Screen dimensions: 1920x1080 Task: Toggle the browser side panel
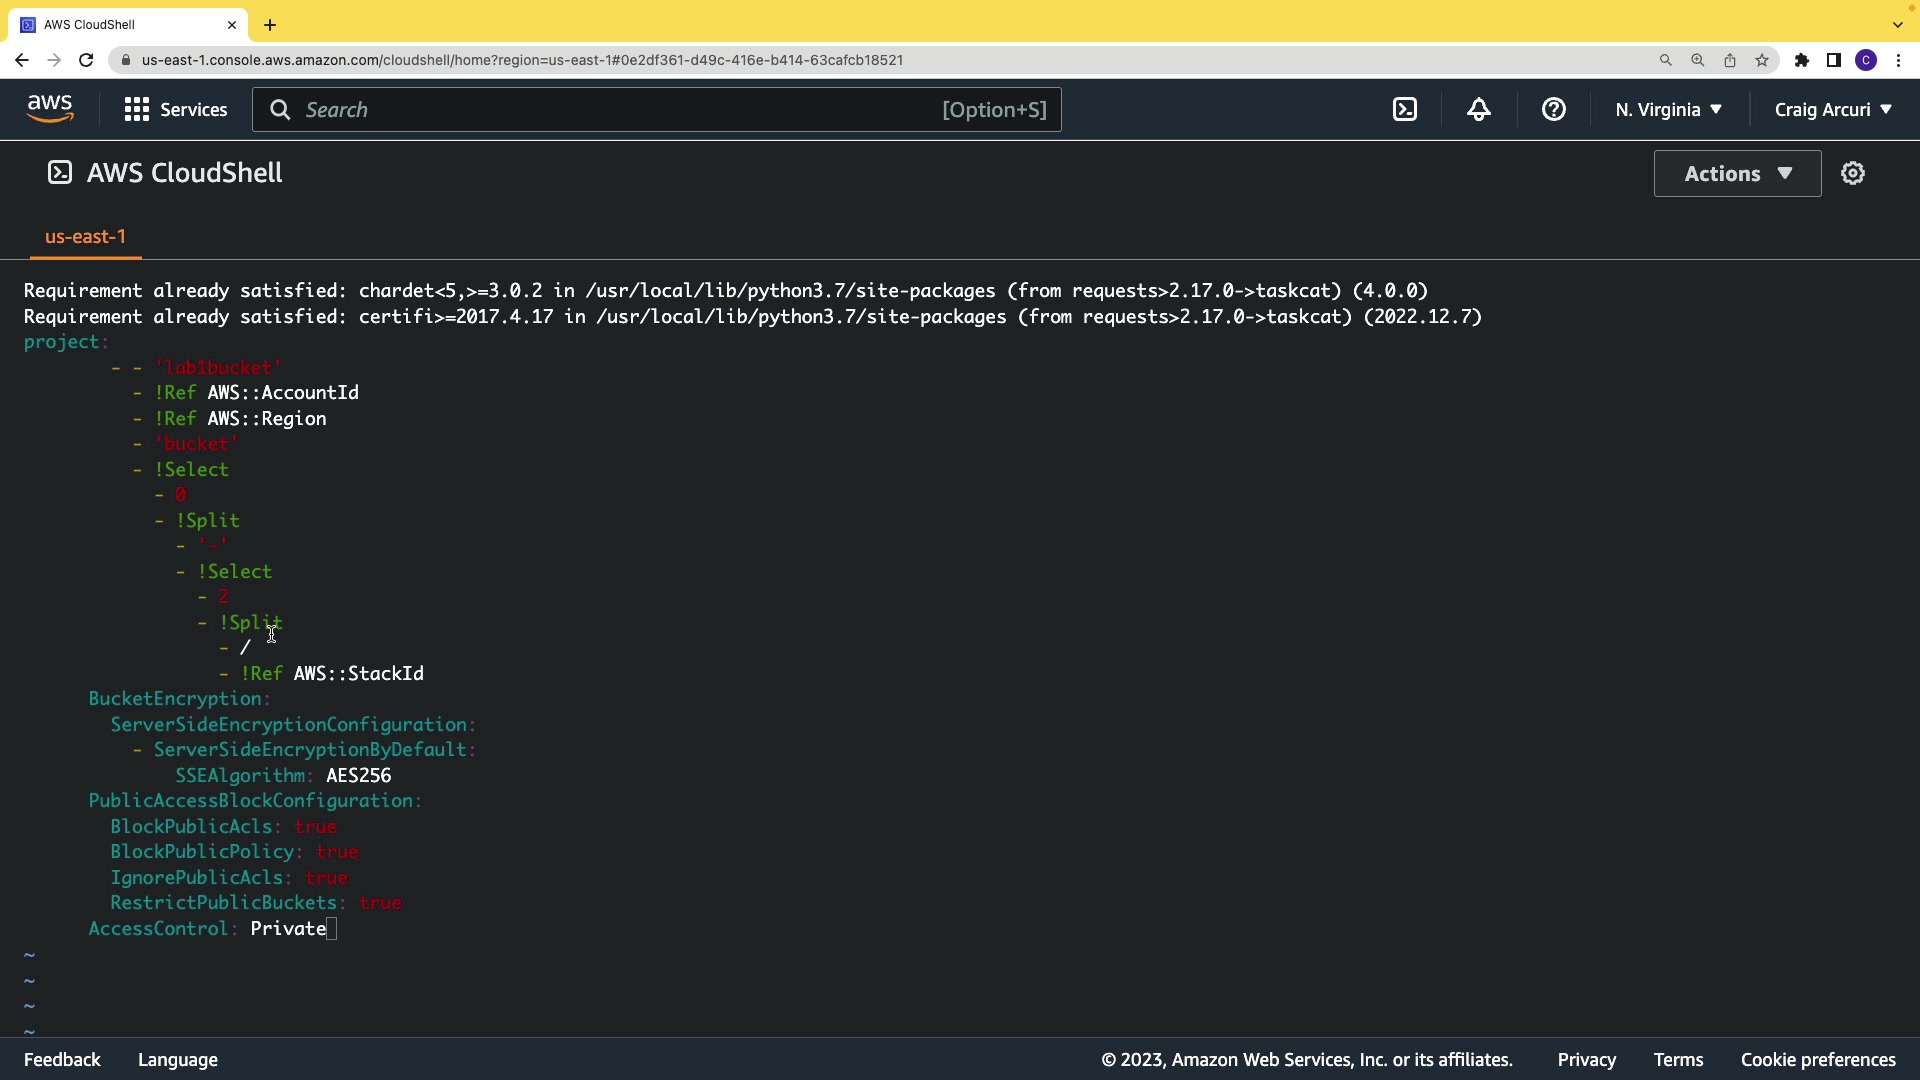coord(1834,60)
